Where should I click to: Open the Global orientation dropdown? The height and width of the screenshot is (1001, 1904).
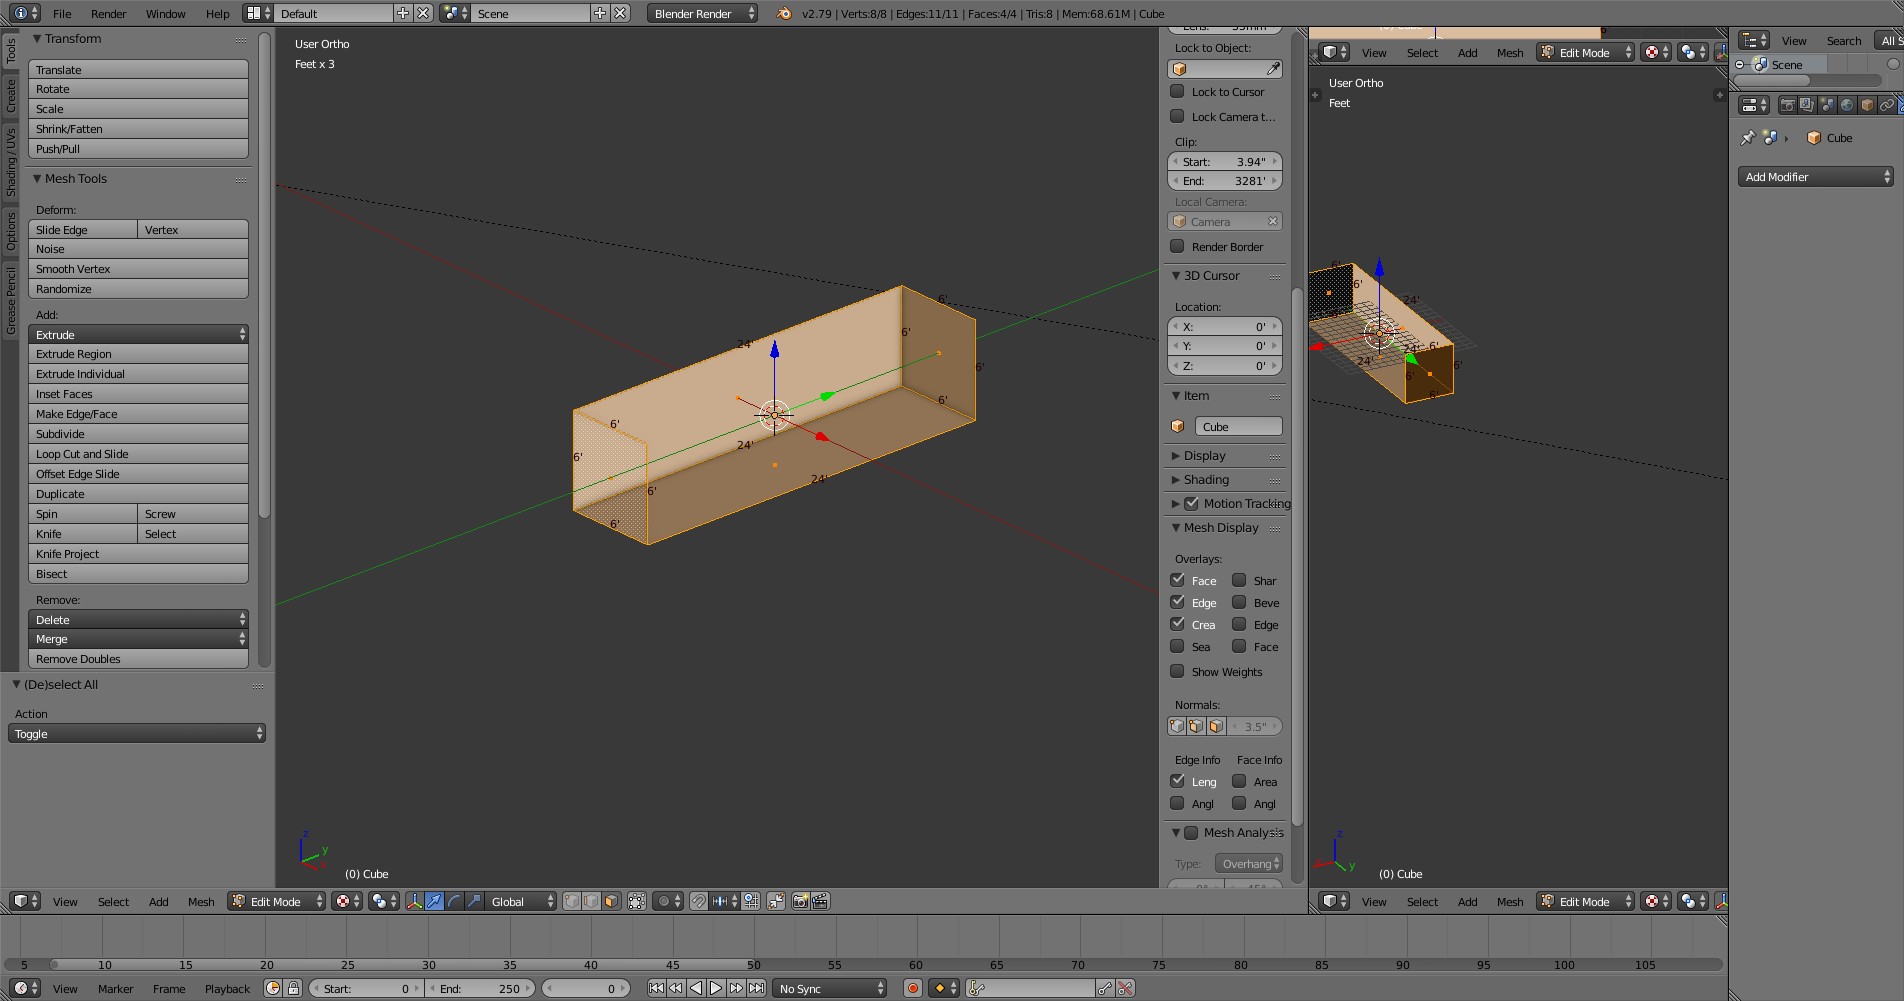pos(520,901)
